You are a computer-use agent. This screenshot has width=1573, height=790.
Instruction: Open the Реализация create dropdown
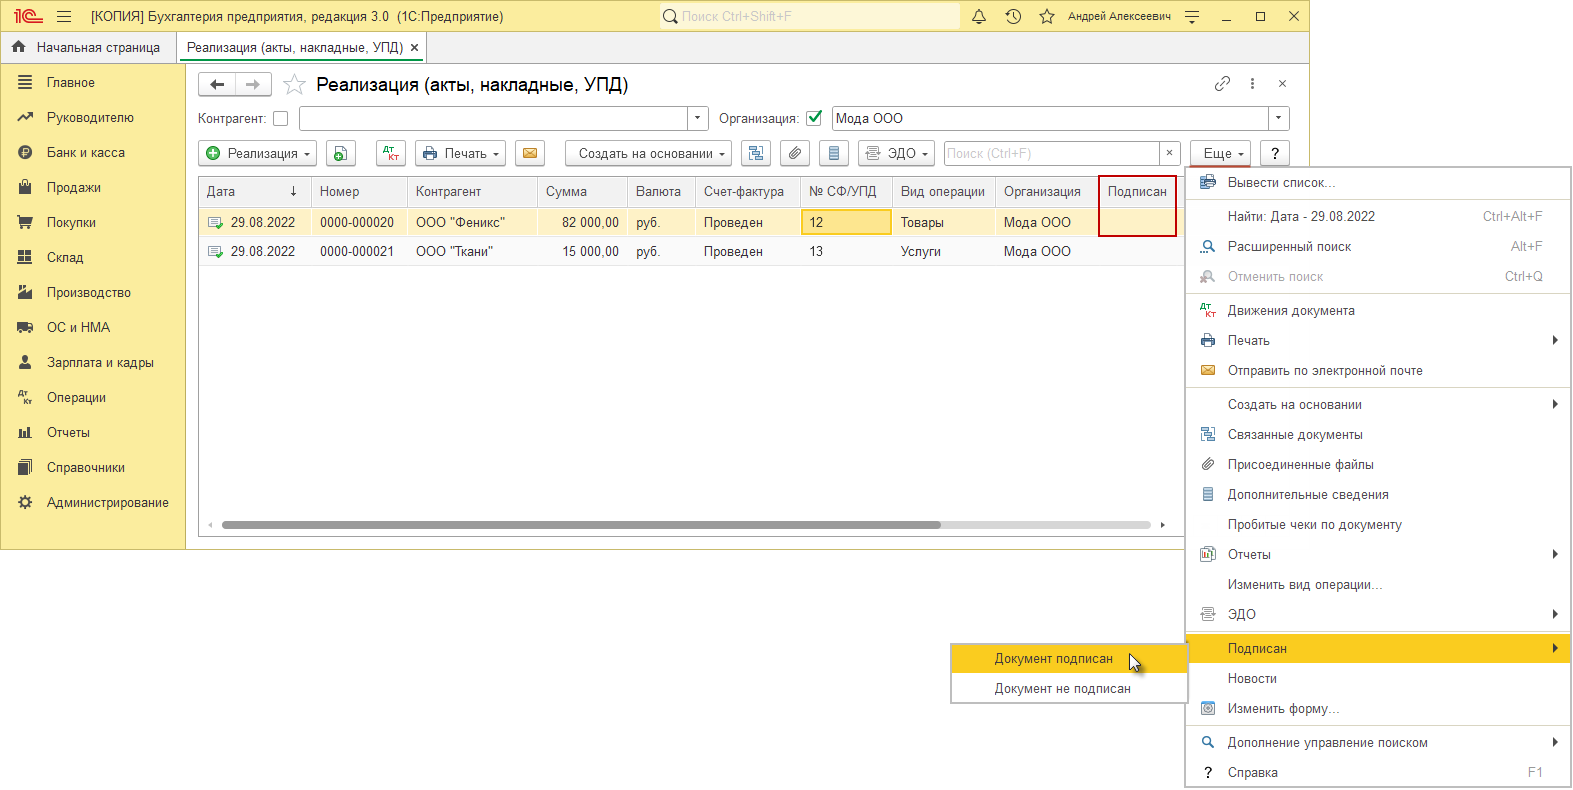[x=258, y=153]
